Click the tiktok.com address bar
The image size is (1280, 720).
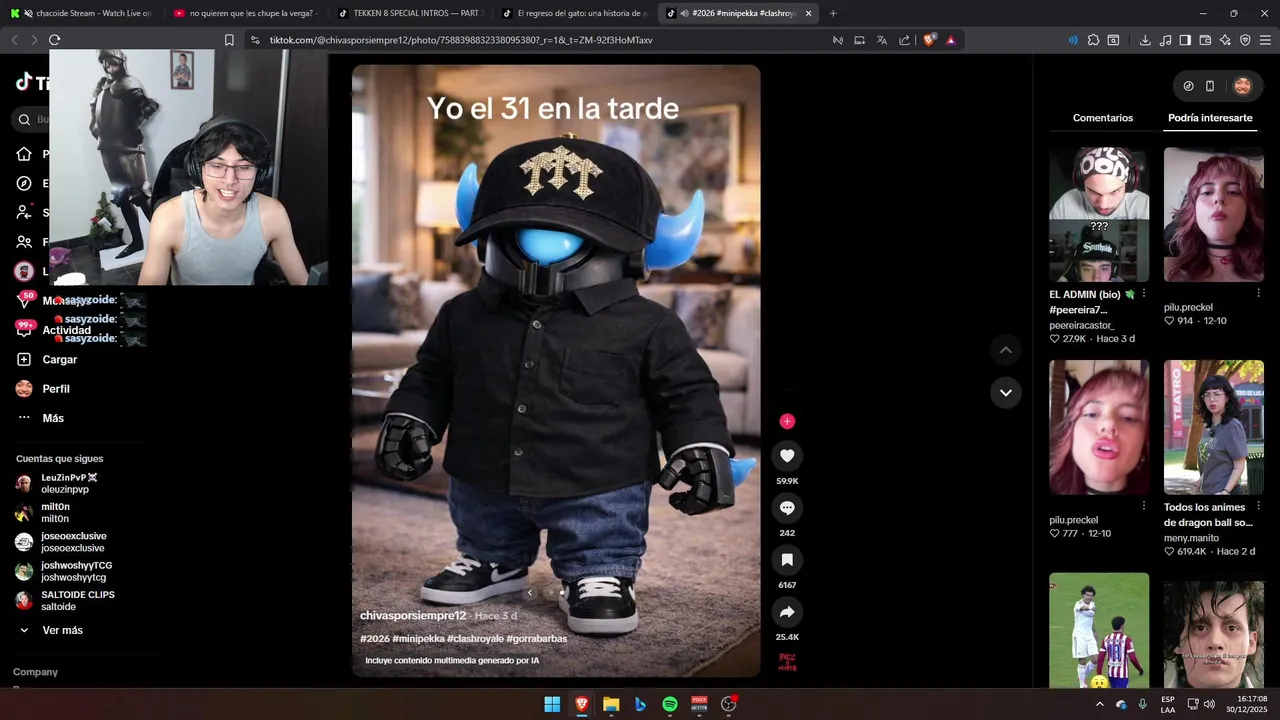tap(540, 40)
